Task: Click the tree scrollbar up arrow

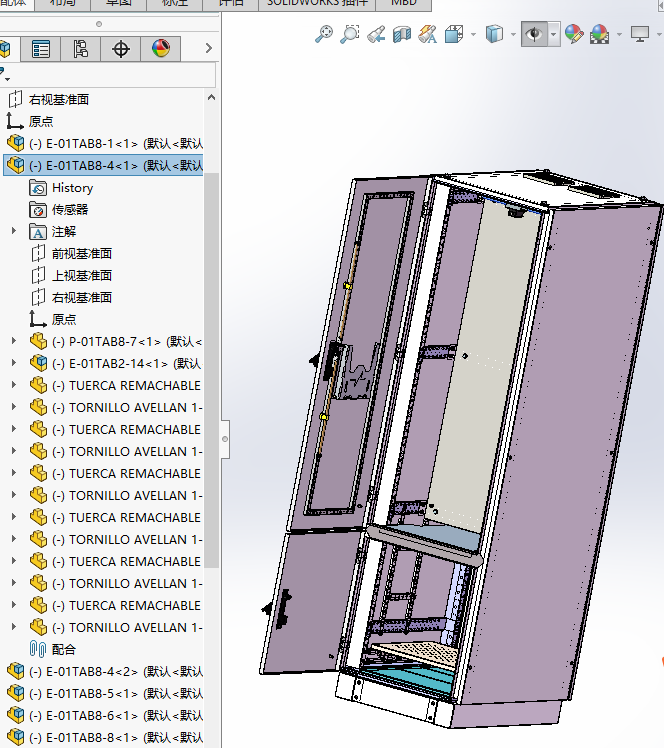Action: (211, 97)
